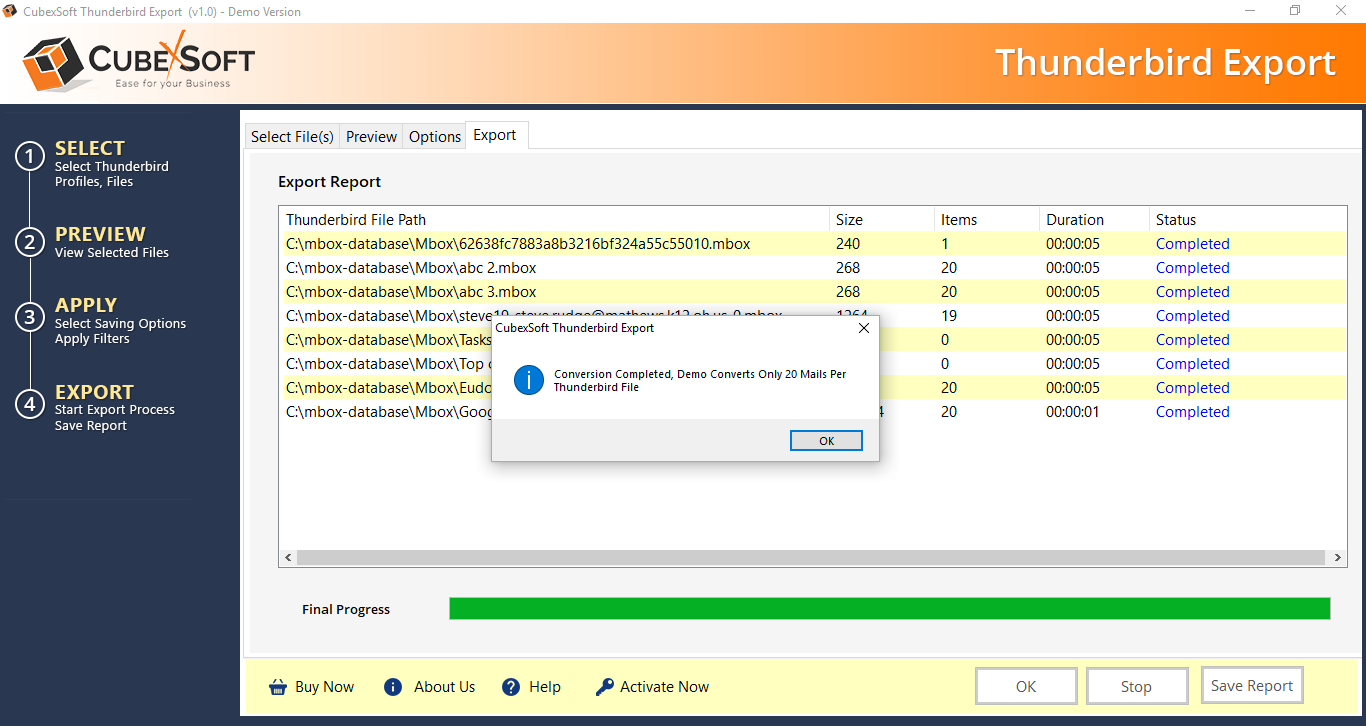1366x726 pixels.
Task: Click the Buy Now basket icon
Action: (x=278, y=687)
